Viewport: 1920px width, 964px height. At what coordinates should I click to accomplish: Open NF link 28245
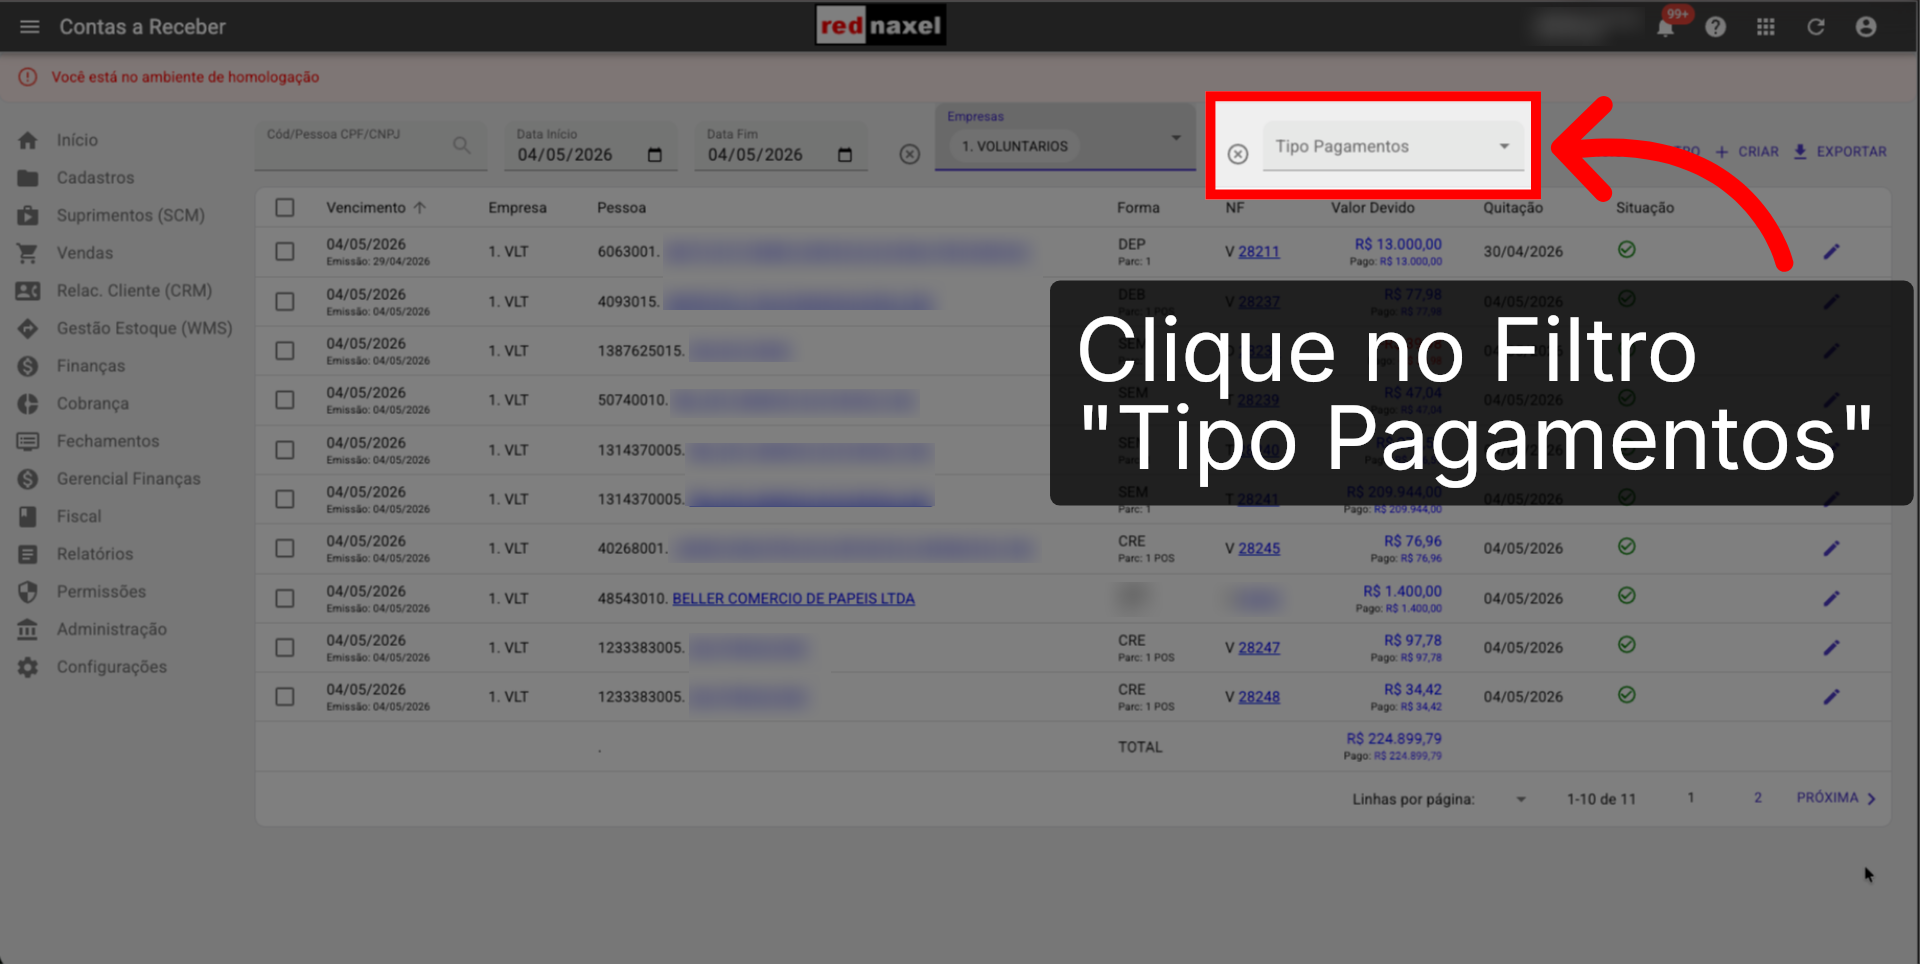[1259, 549]
